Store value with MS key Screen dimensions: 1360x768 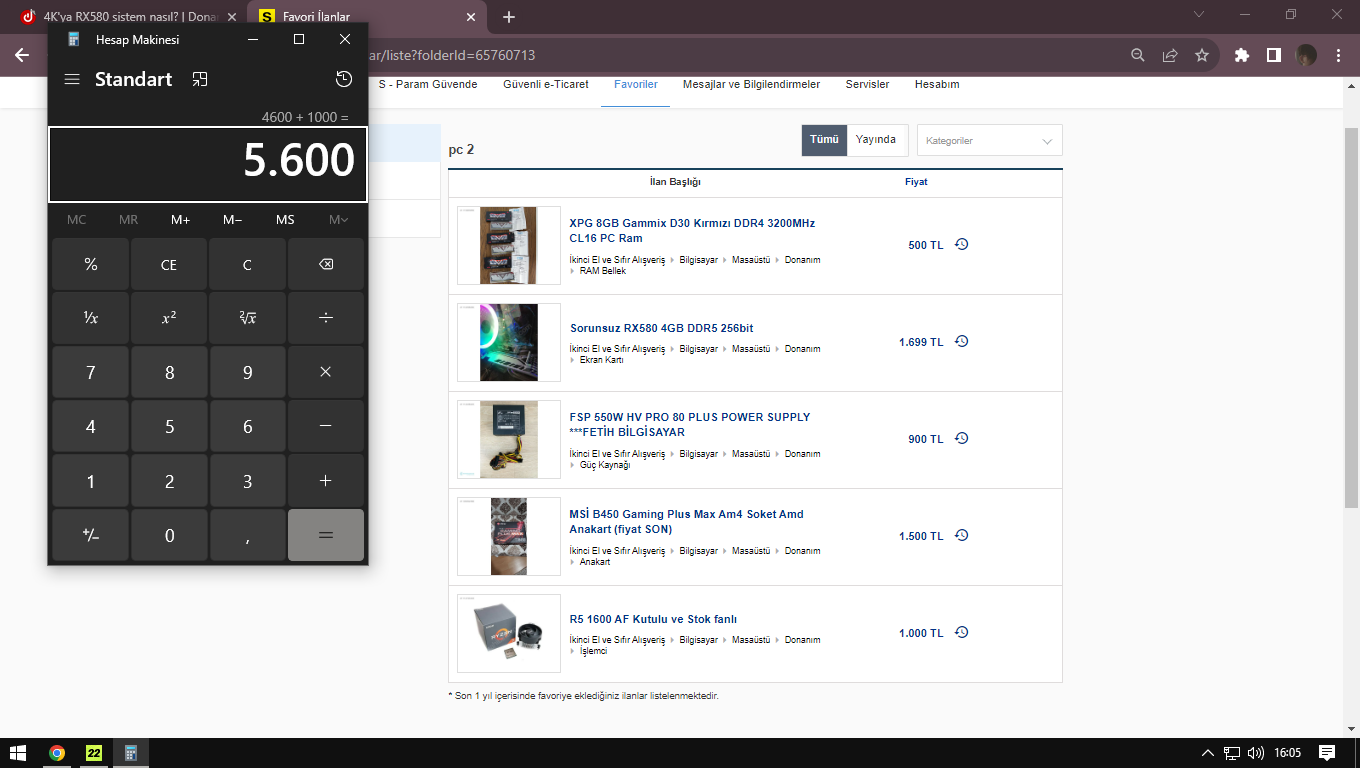pos(285,219)
